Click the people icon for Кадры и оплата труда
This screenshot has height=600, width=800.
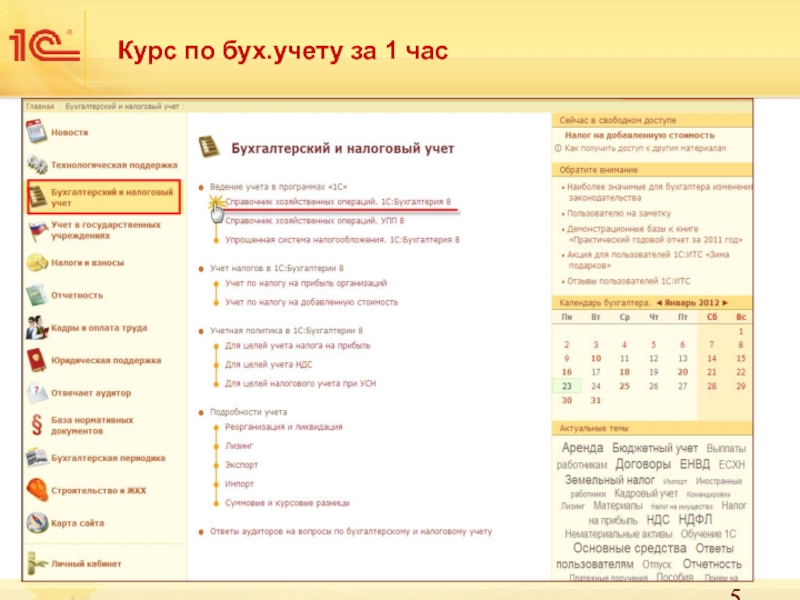pos(37,328)
